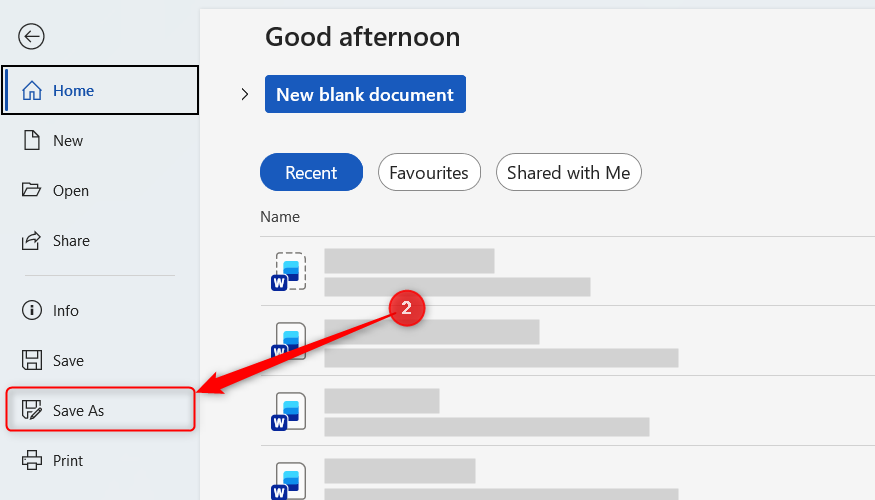The image size is (875, 500).
Task: Click the Save floppy disk icon
Action: coord(32,360)
